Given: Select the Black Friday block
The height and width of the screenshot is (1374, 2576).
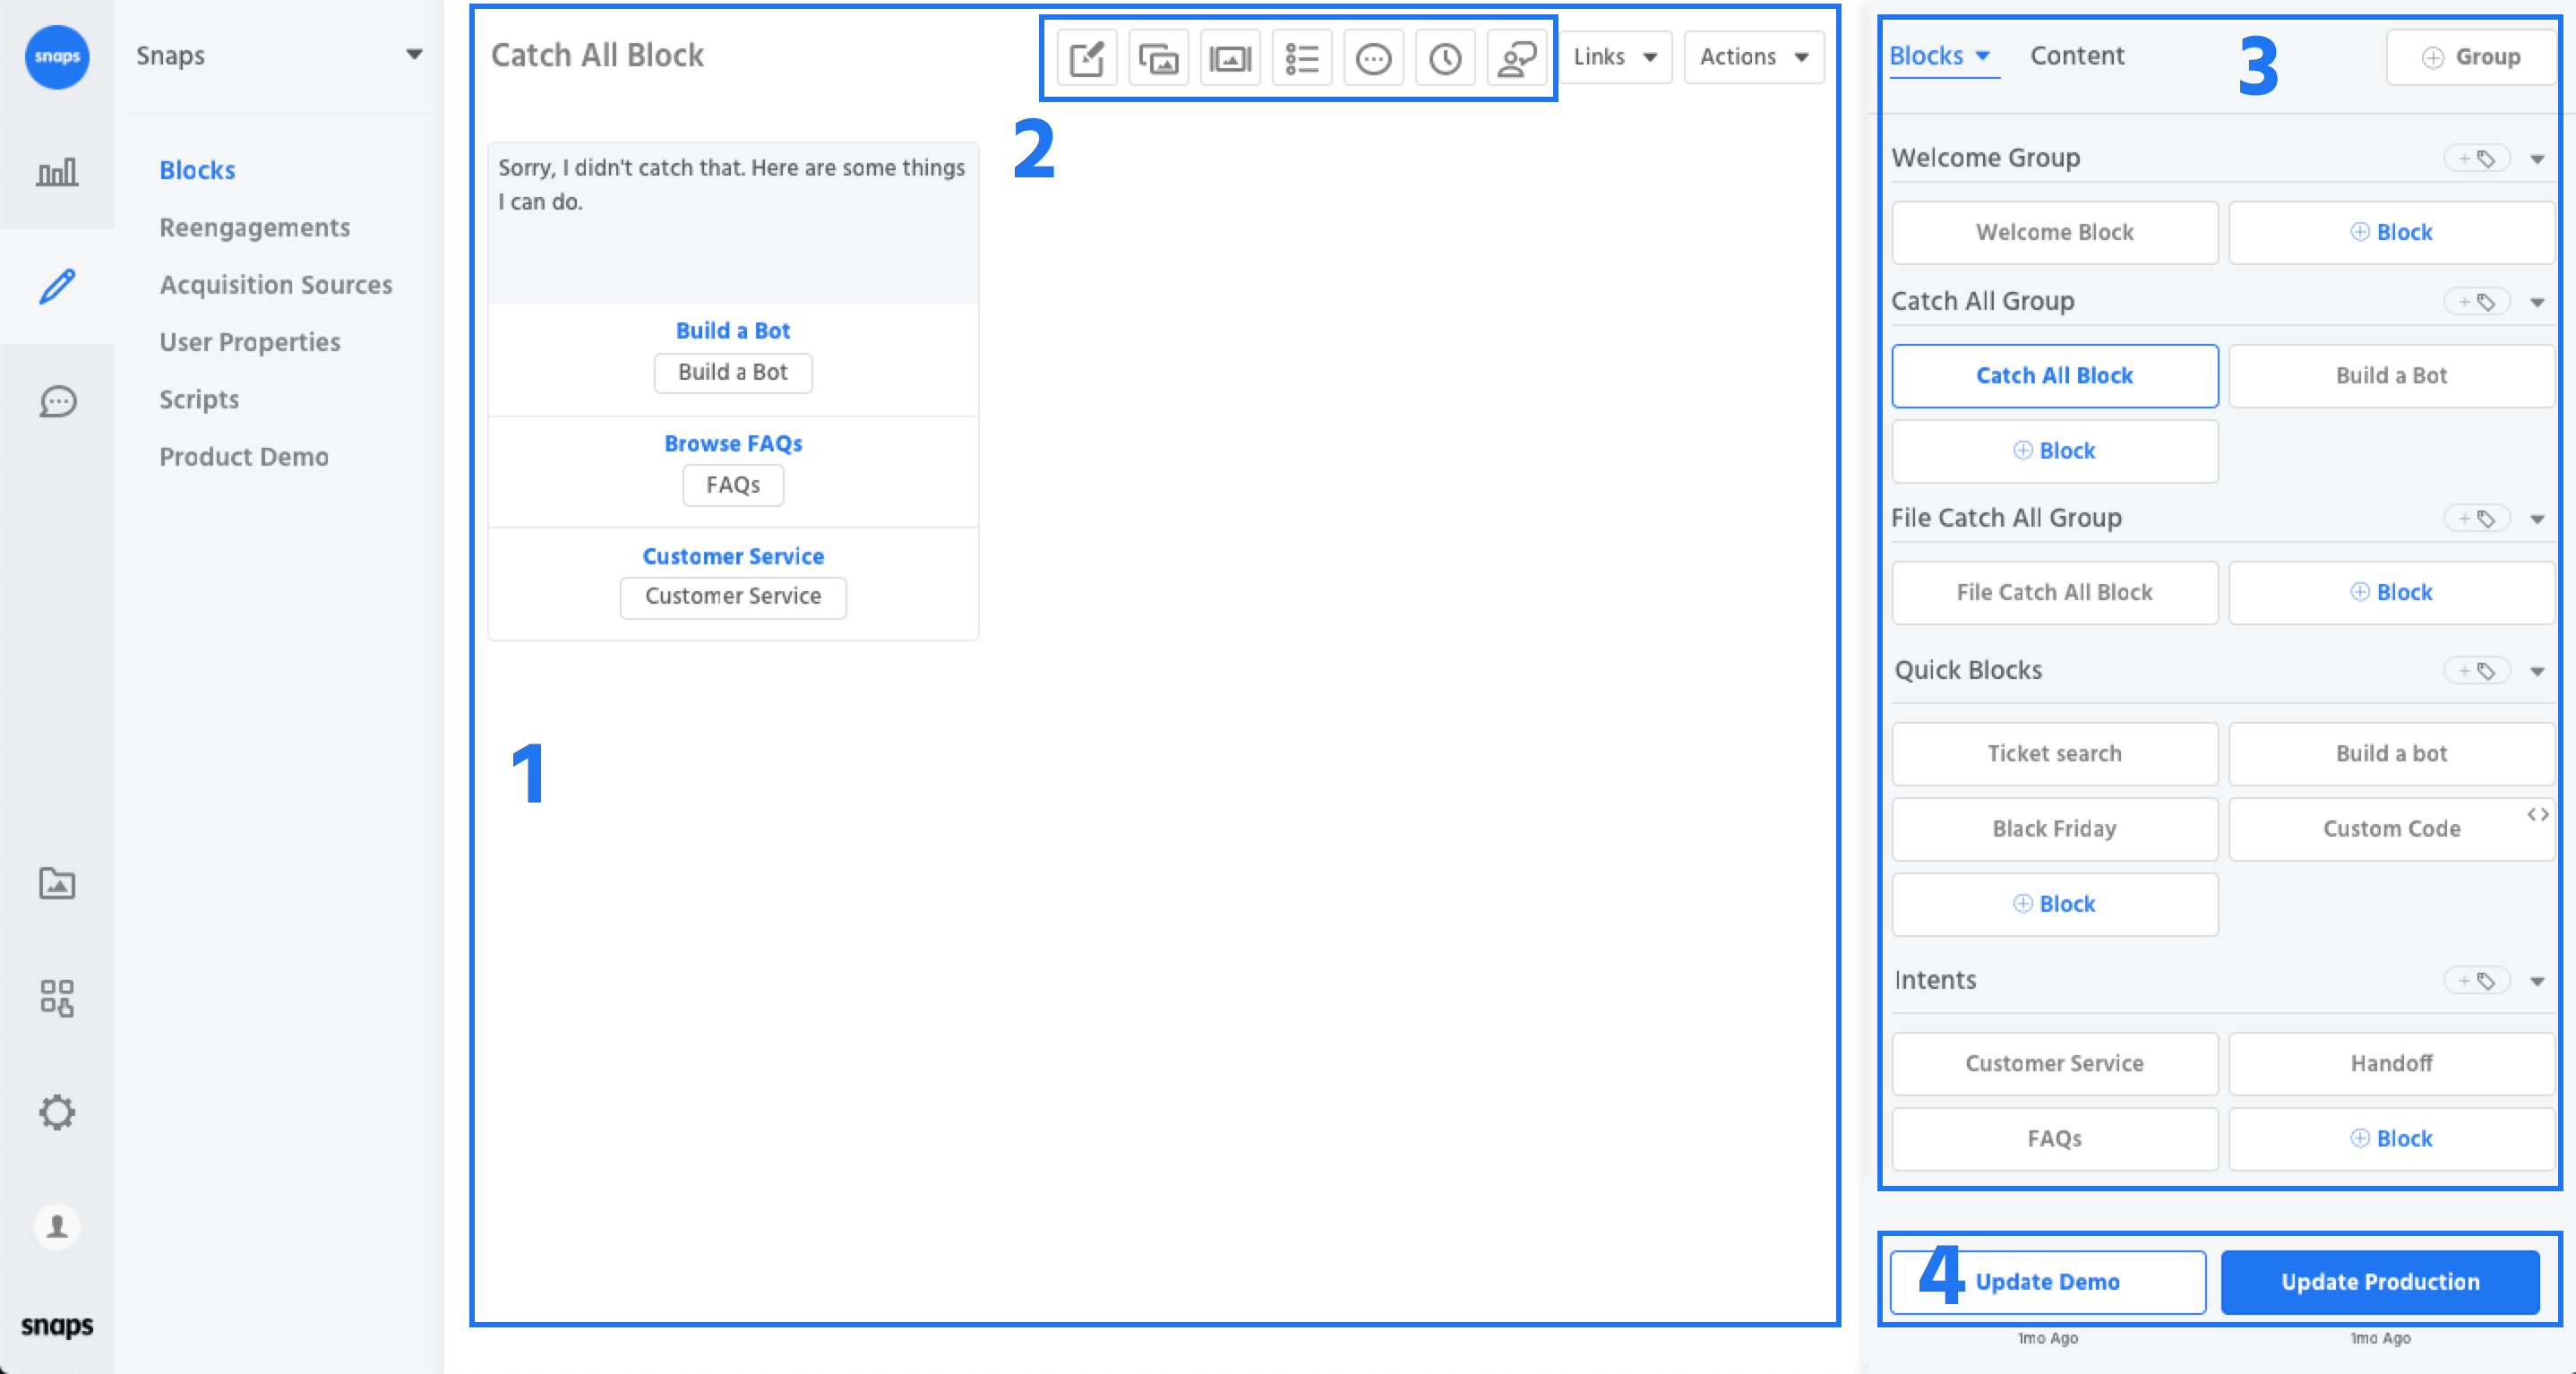Looking at the screenshot, I should 2054,828.
